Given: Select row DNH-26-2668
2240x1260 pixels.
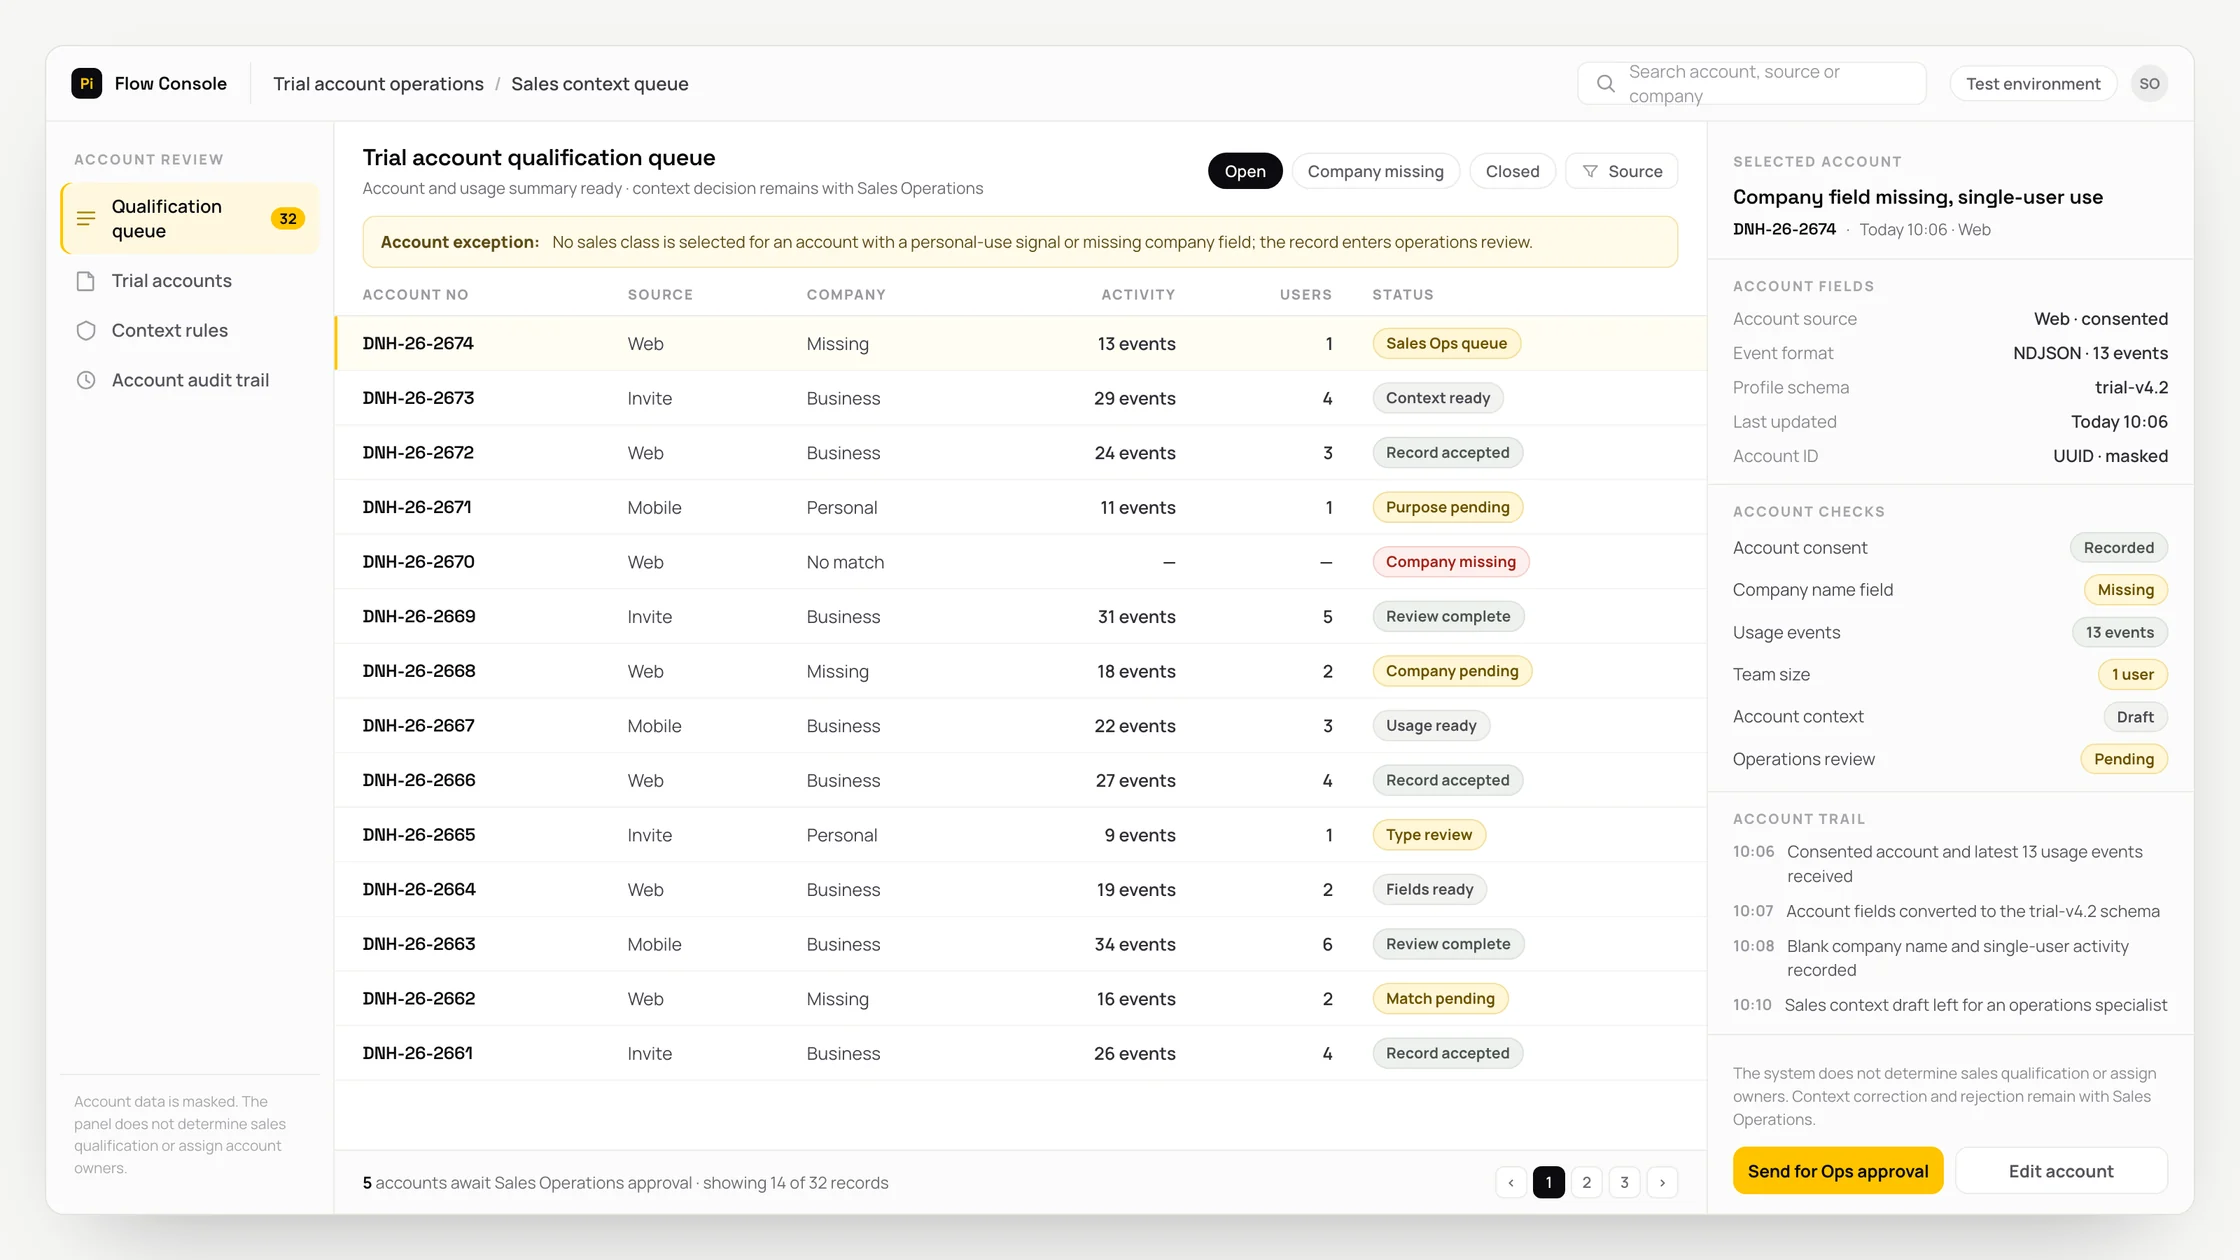Looking at the screenshot, I should pyautogui.click(x=1020, y=671).
